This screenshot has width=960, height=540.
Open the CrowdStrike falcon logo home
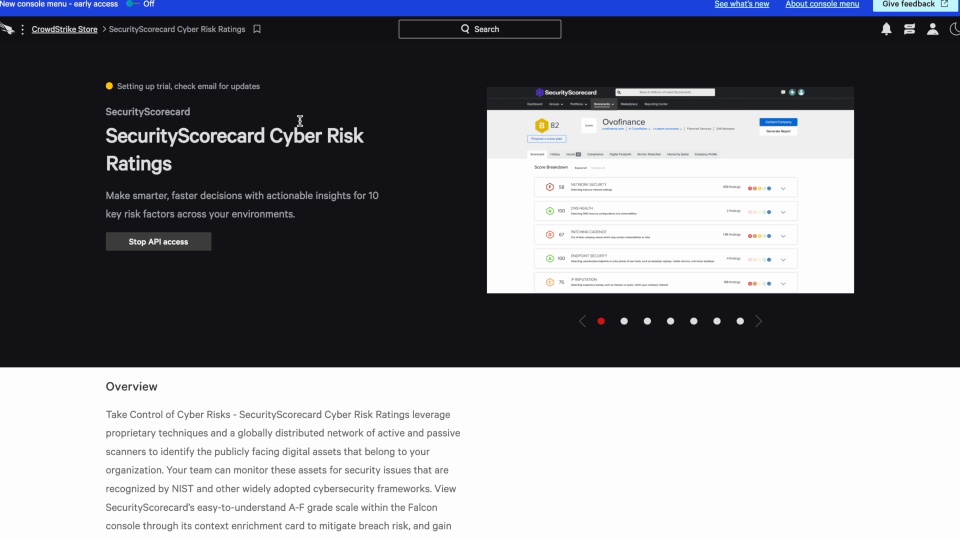(x=7, y=29)
